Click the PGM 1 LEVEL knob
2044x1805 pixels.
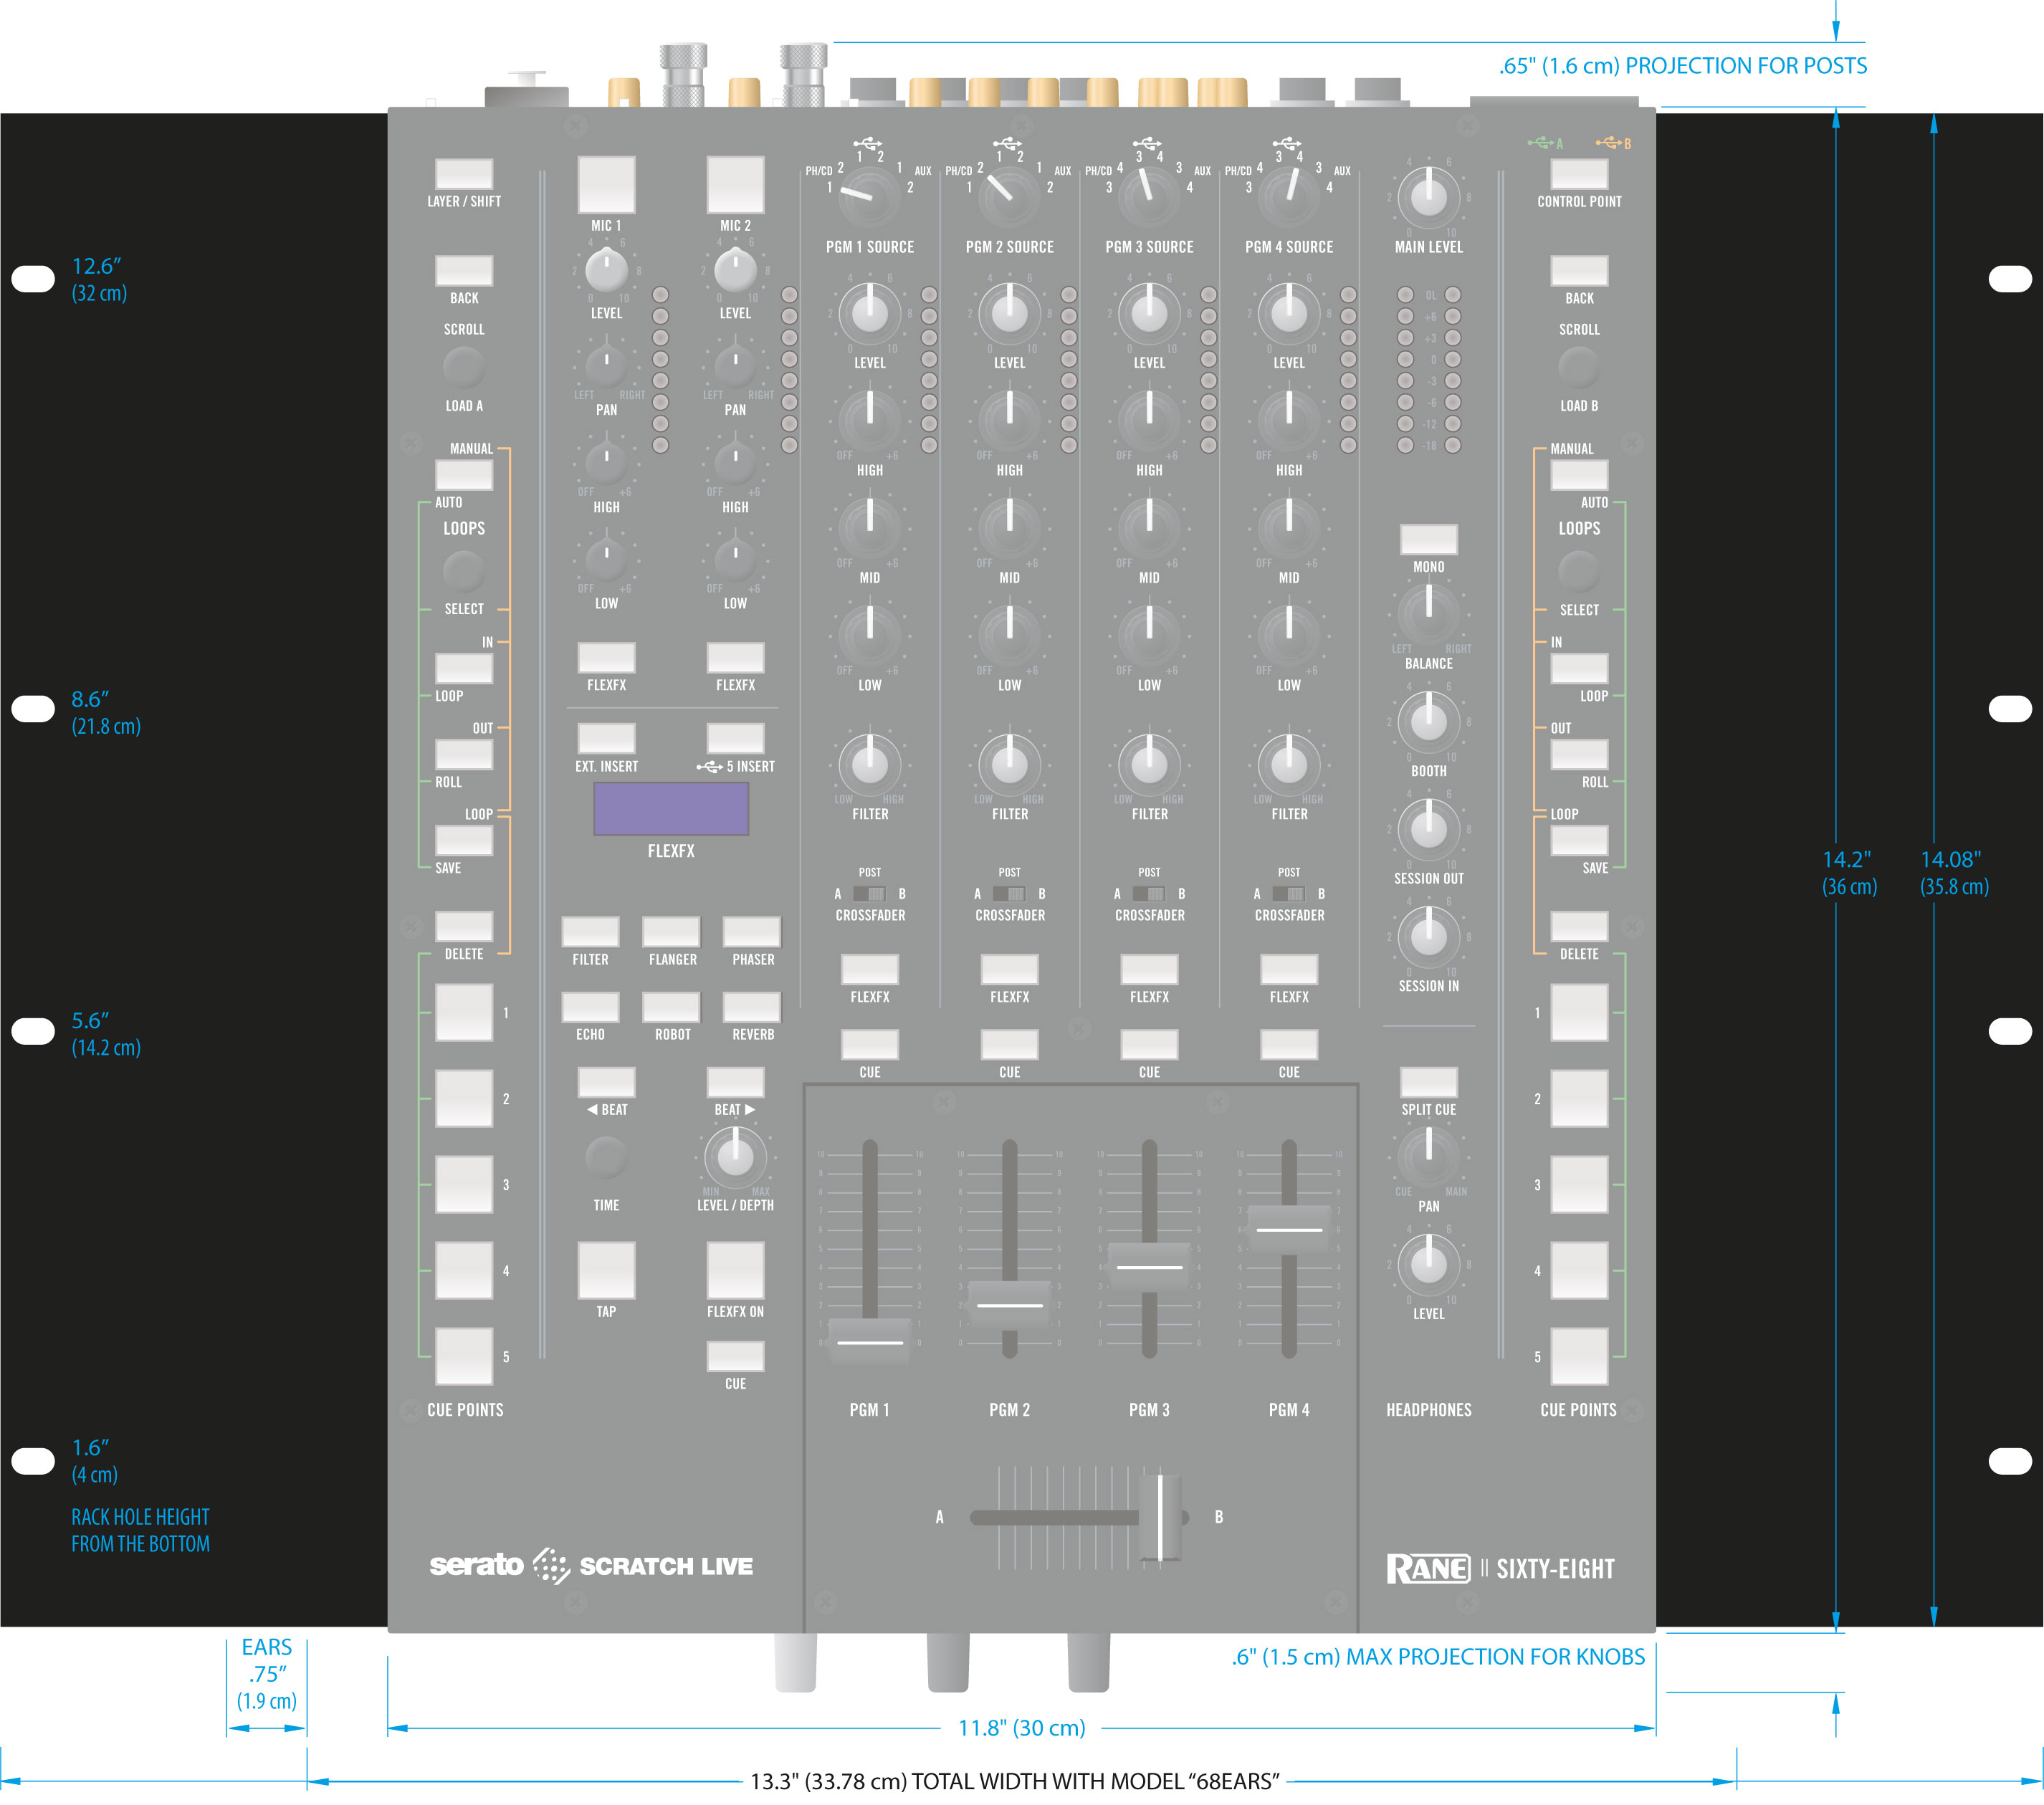pyautogui.click(x=869, y=313)
